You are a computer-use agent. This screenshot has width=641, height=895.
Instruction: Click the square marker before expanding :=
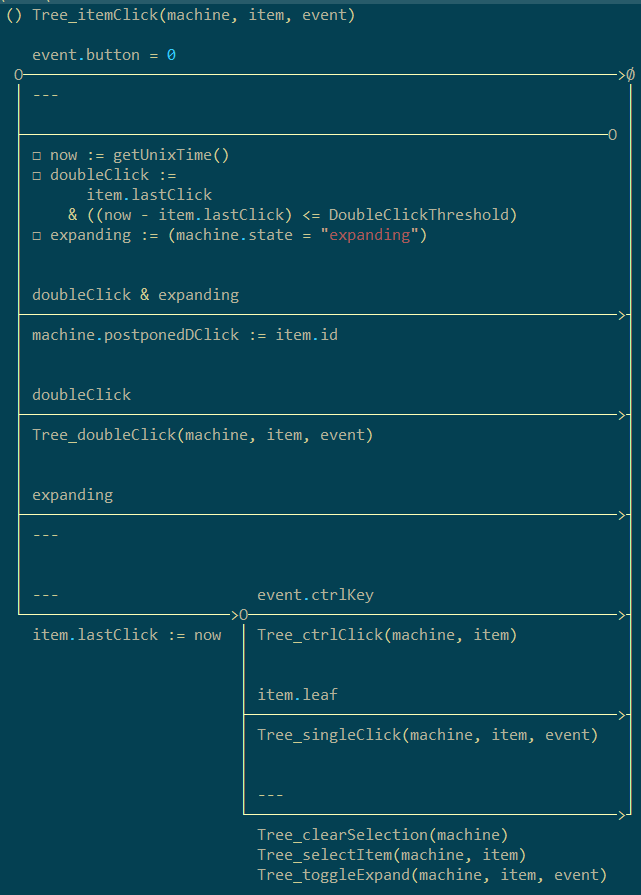coord(37,235)
